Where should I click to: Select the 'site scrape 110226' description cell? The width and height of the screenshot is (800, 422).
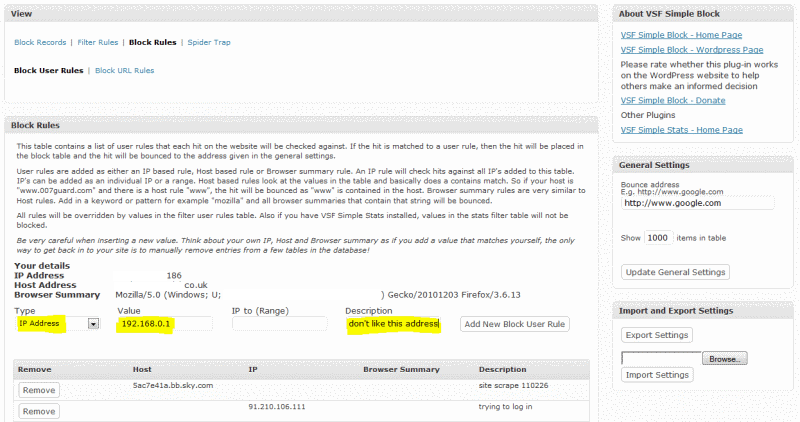pyautogui.click(x=513, y=385)
